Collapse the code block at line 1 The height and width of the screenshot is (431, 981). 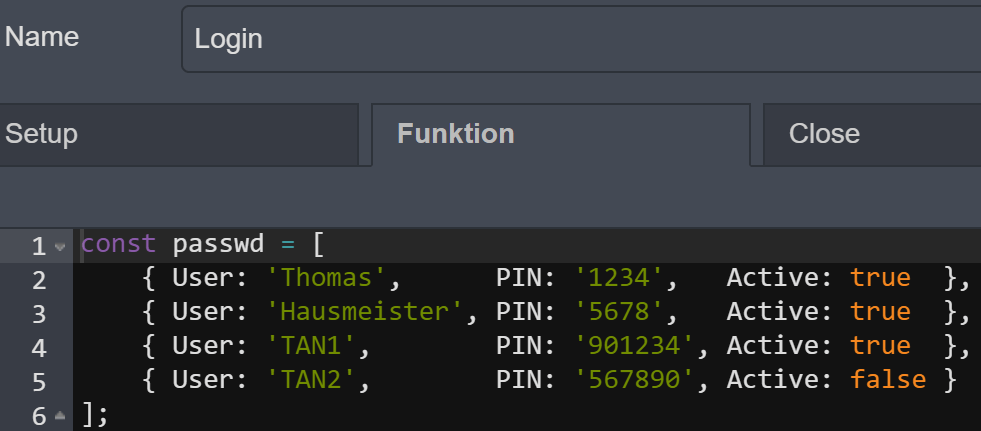60,246
